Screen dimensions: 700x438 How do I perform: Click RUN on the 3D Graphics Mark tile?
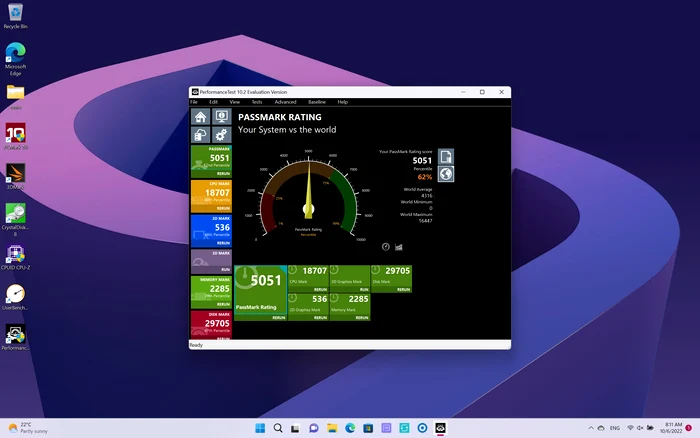(x=364, y=289)
